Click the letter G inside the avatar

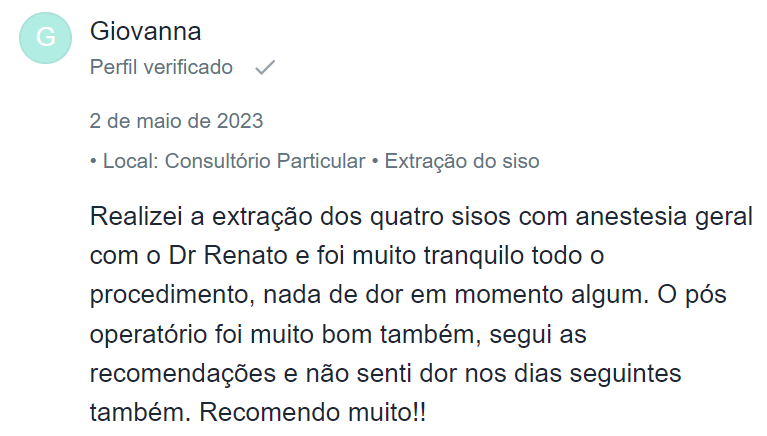(x=45, y=38)
